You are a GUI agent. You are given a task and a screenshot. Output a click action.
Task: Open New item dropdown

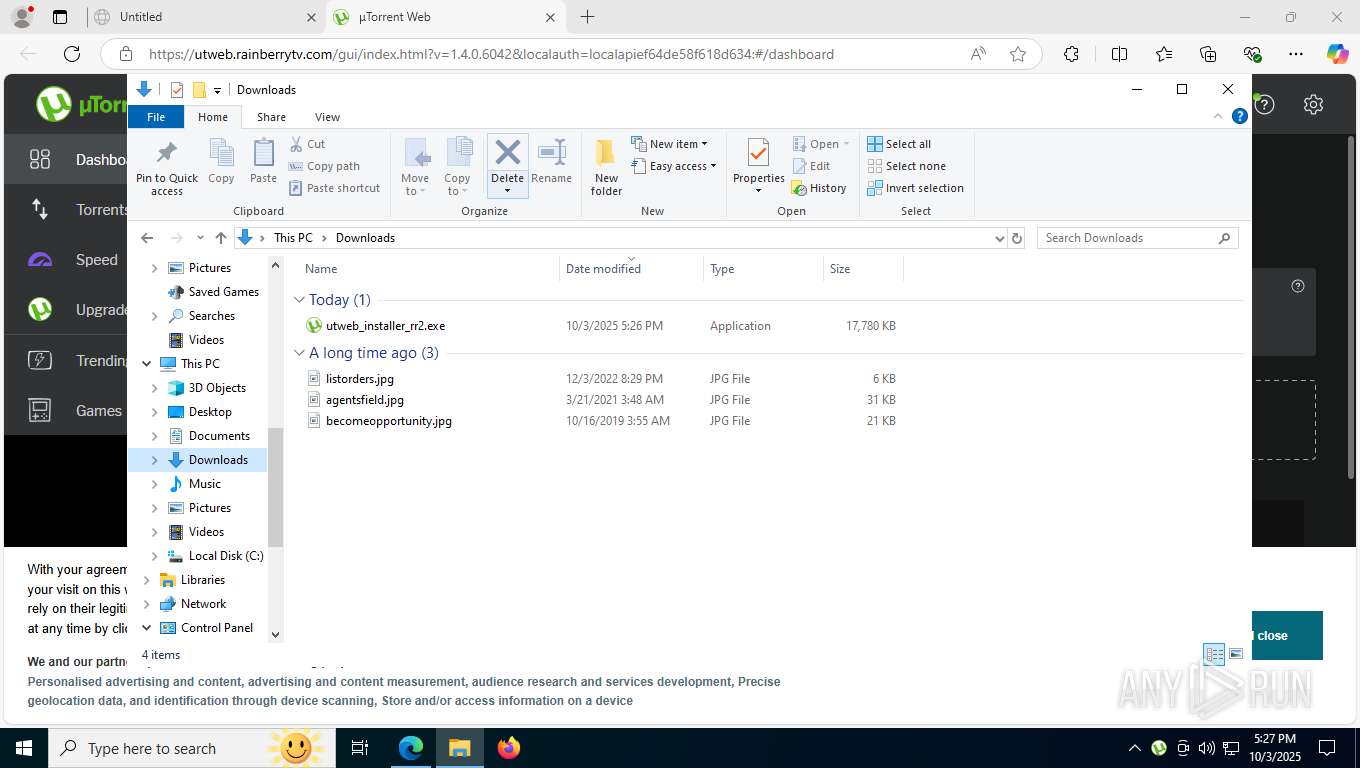[x=669, y=144]
